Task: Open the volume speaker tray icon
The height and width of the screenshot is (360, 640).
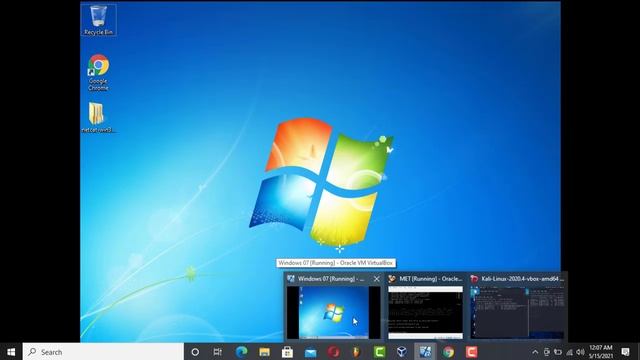Action: (x=580, y=352)
